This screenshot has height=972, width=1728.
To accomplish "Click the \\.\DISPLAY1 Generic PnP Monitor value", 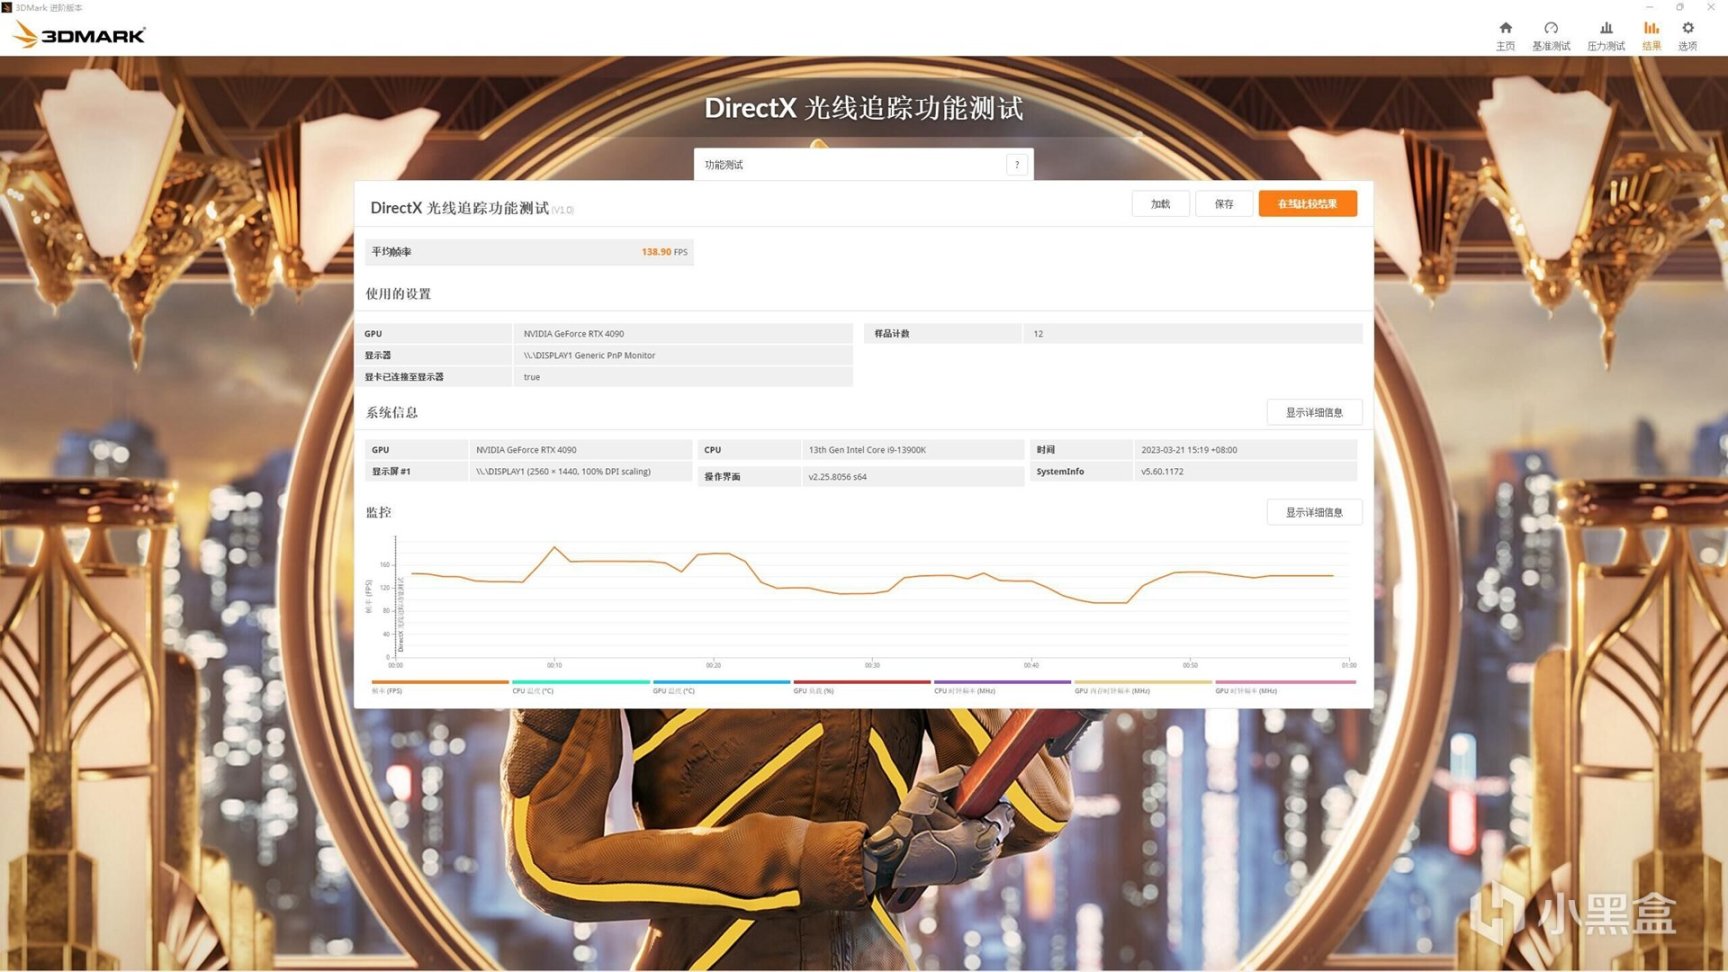I will tap(589, 355).
